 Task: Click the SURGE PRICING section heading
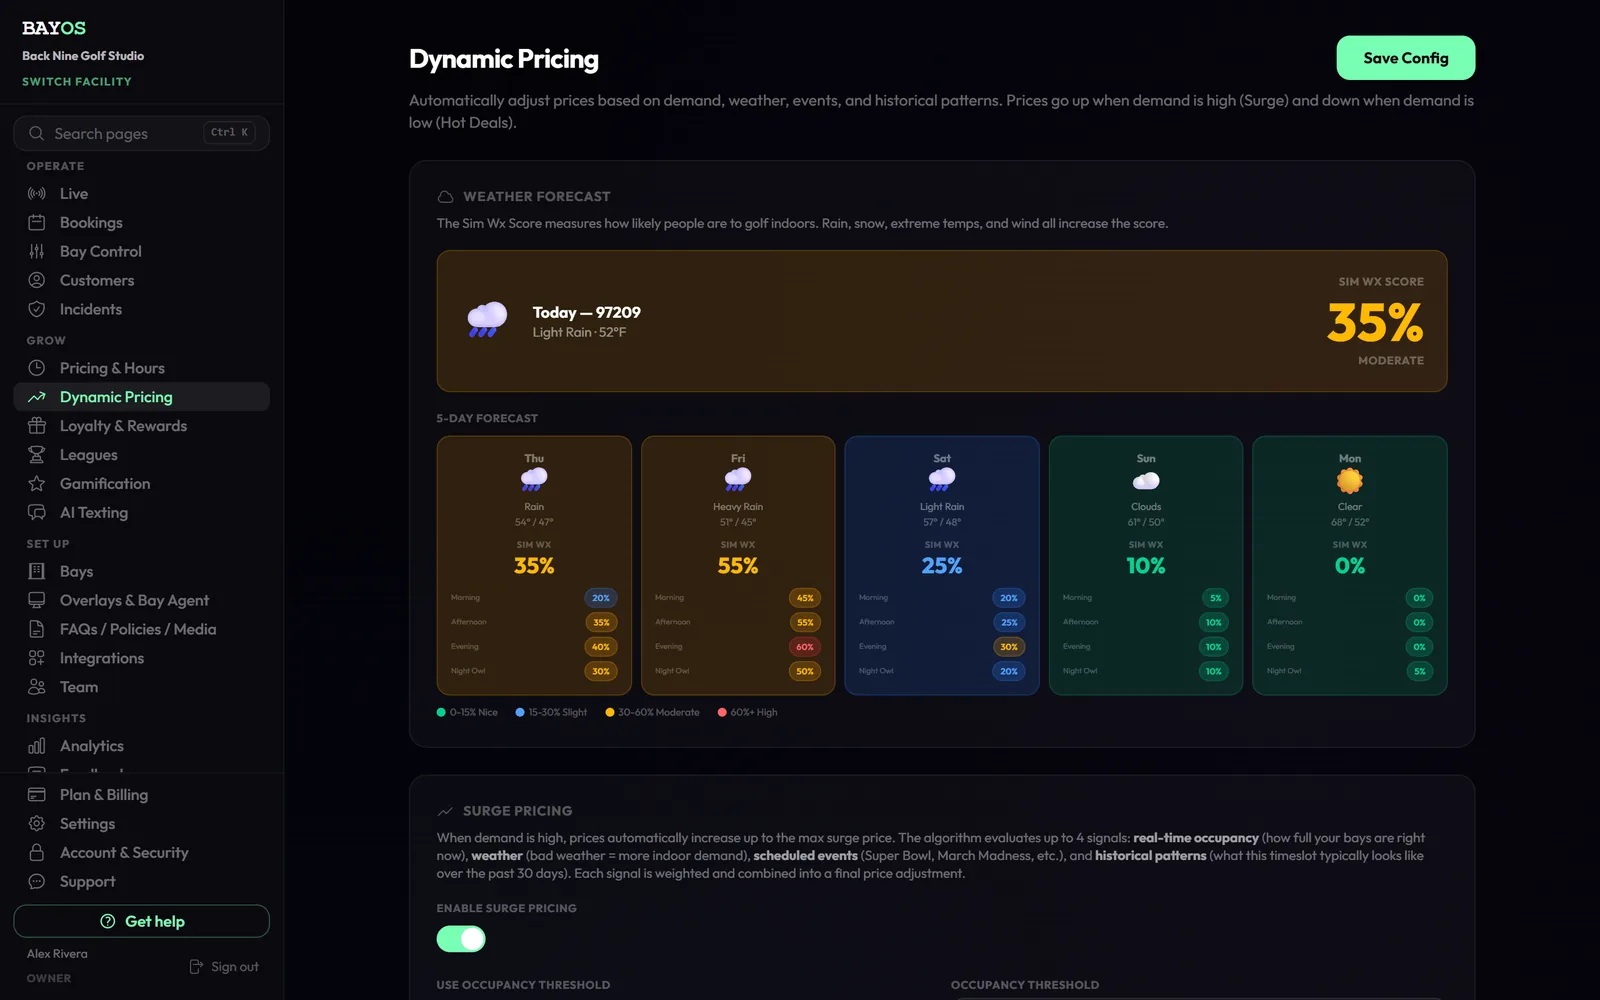click(x=518, y=811)
